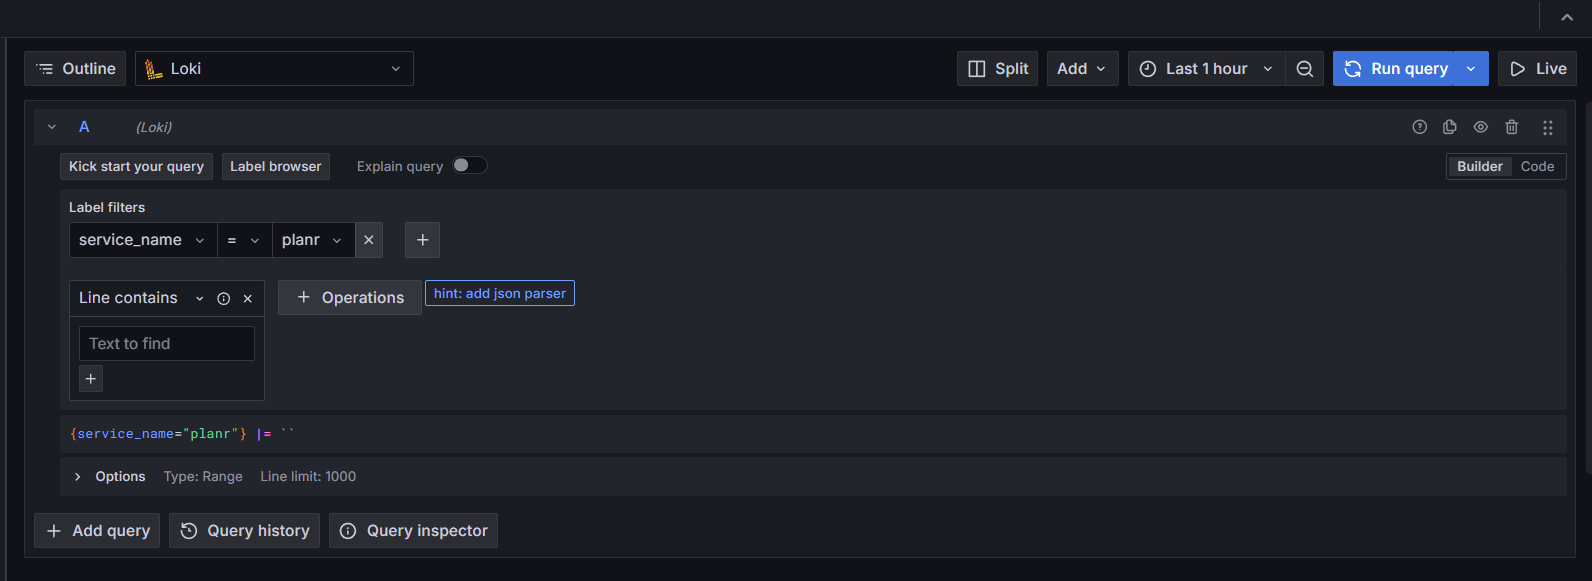Open the Loki data source dropdown
The height and width of the screenshot is (581, 1592).
[x=274, y=69]
